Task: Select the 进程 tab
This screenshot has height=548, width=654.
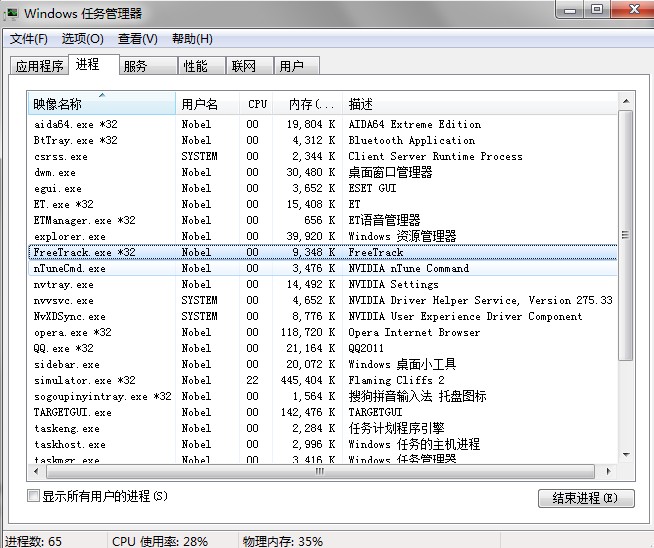Action: coord(94,65)
